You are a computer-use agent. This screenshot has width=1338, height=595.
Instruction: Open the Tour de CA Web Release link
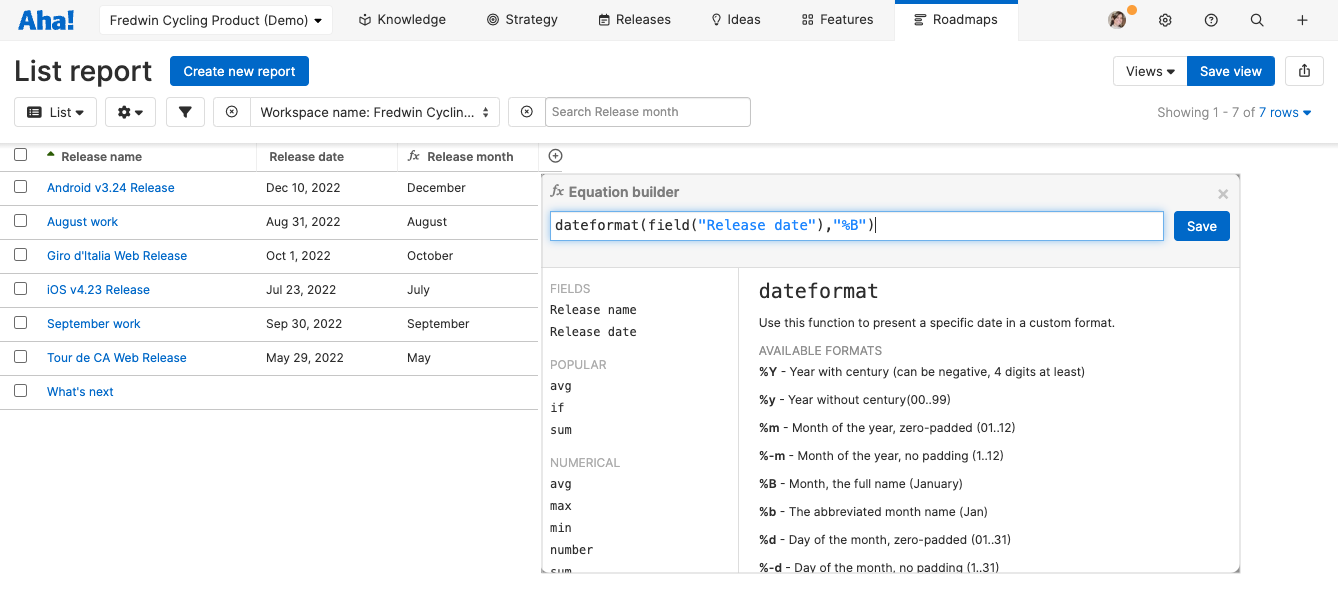click(x=117, y=358)
